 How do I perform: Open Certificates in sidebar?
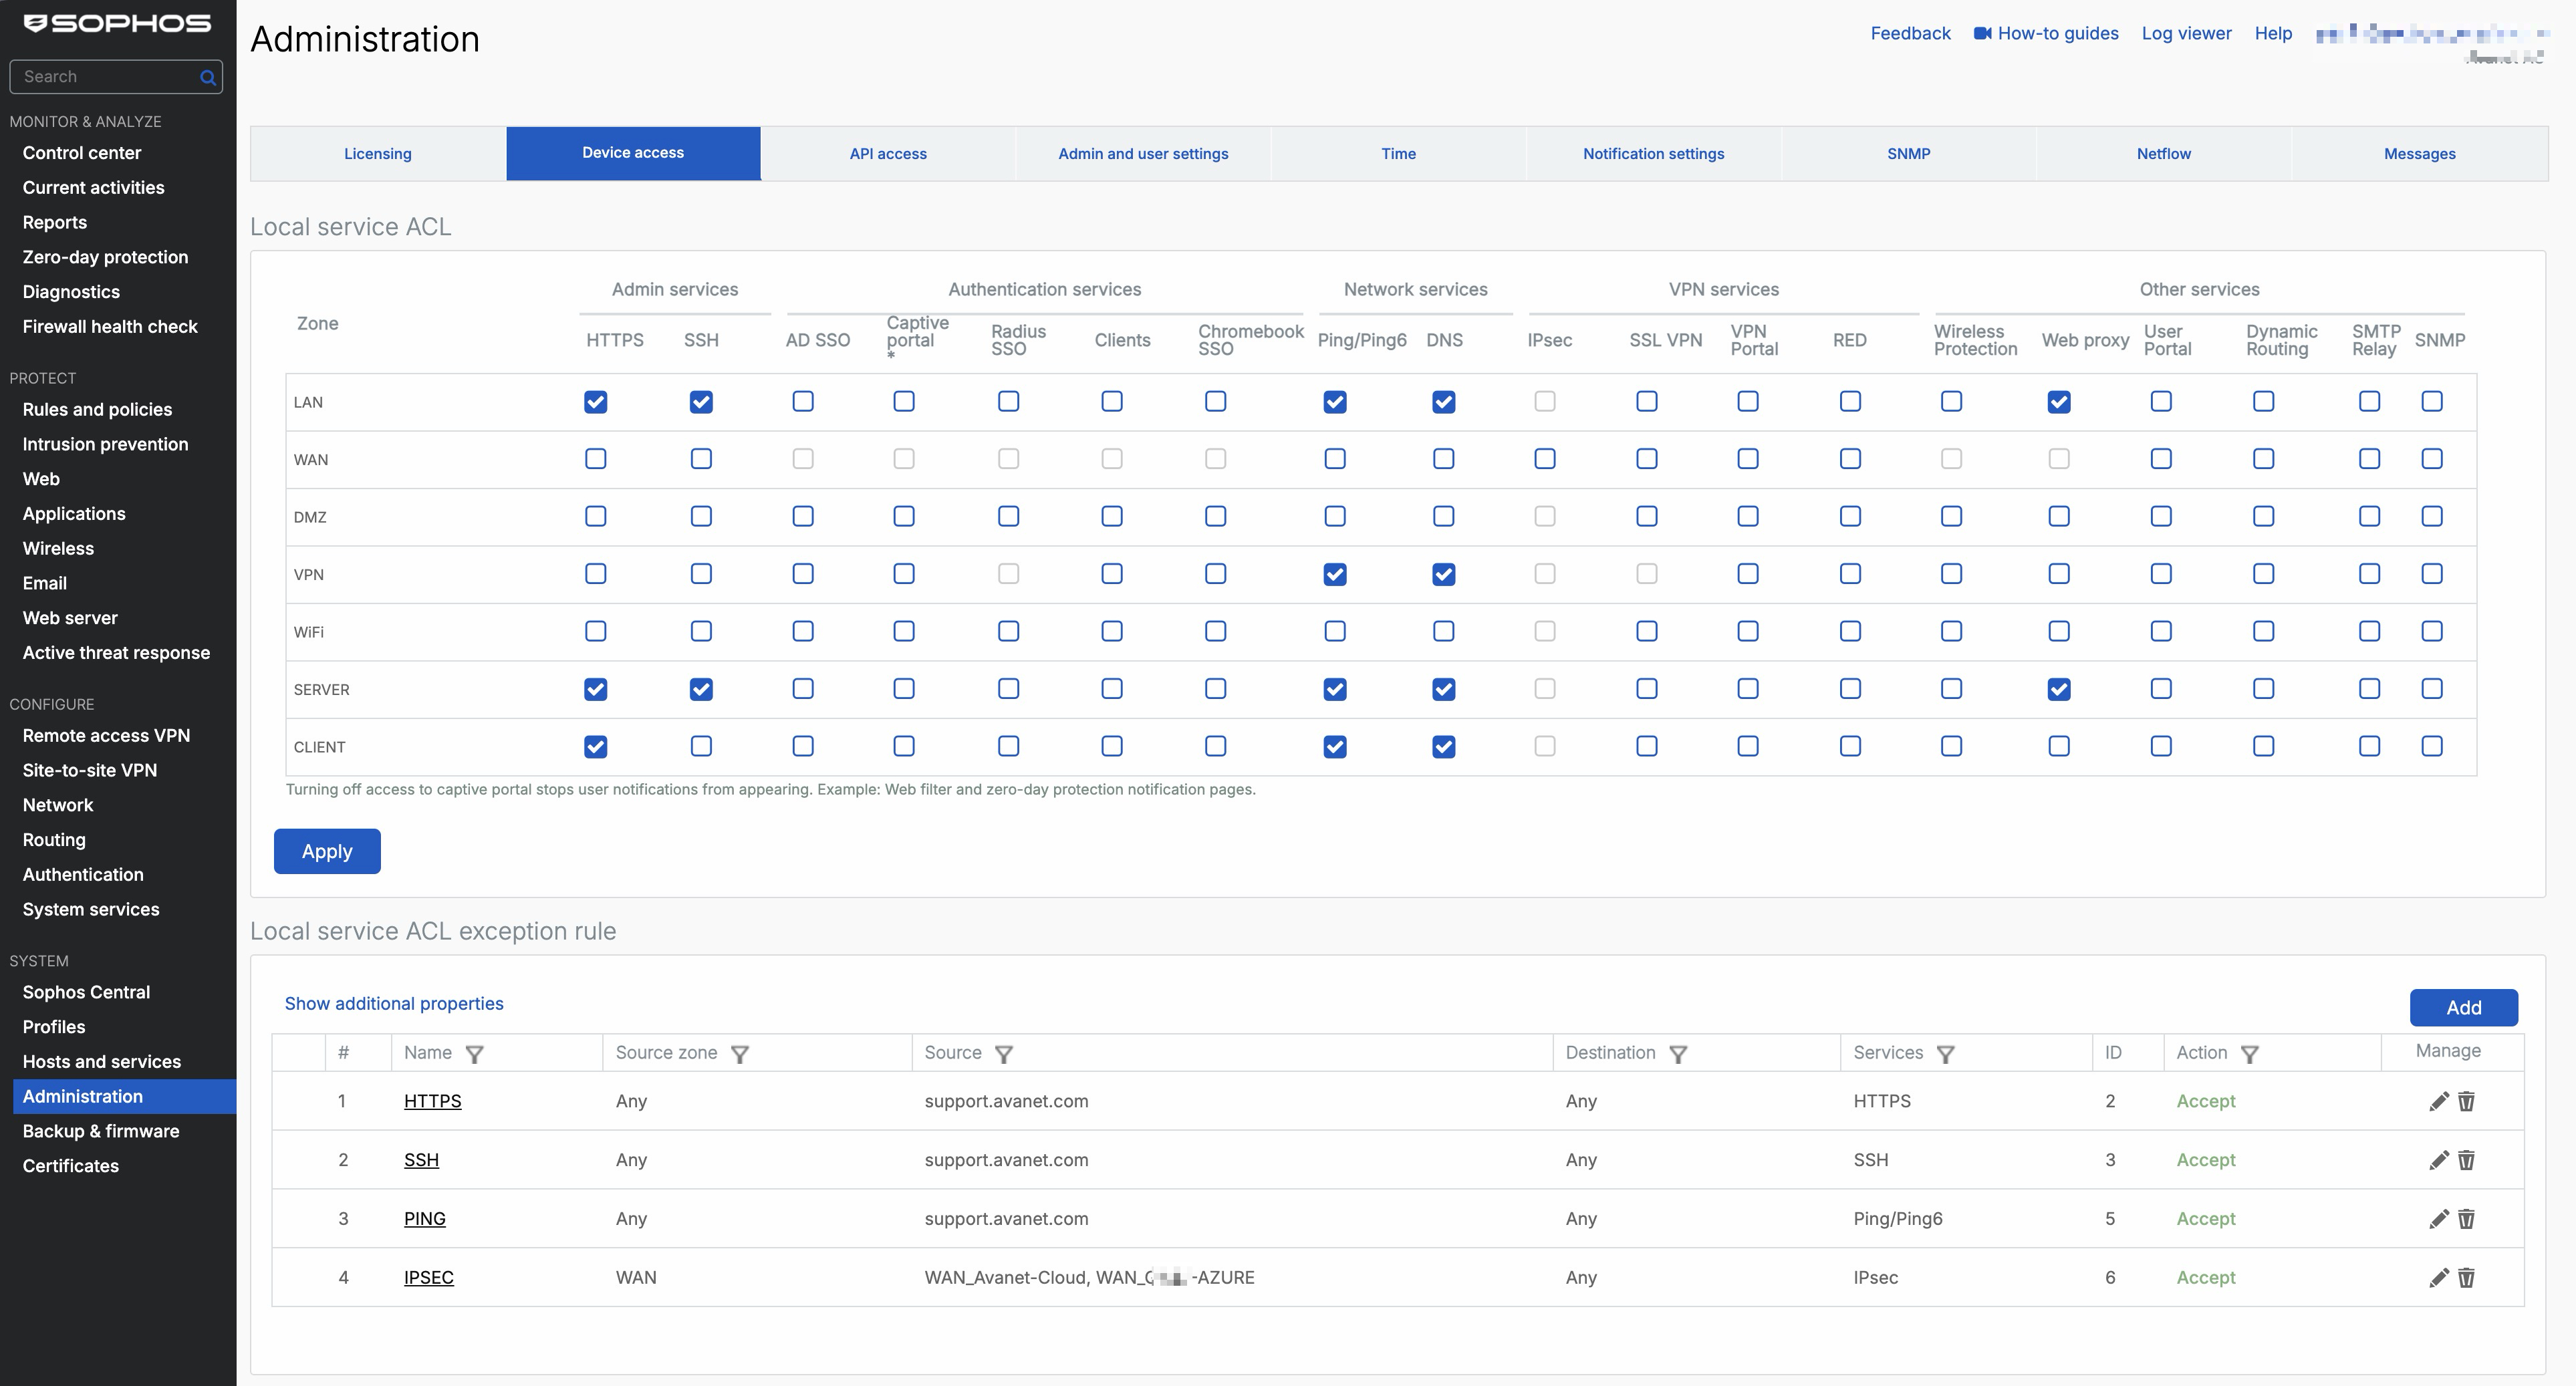(71, 1166)
